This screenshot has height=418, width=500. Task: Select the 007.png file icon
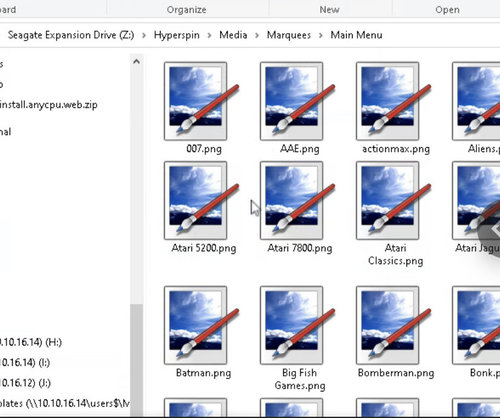pyautogui.click(x=201, y=101)
